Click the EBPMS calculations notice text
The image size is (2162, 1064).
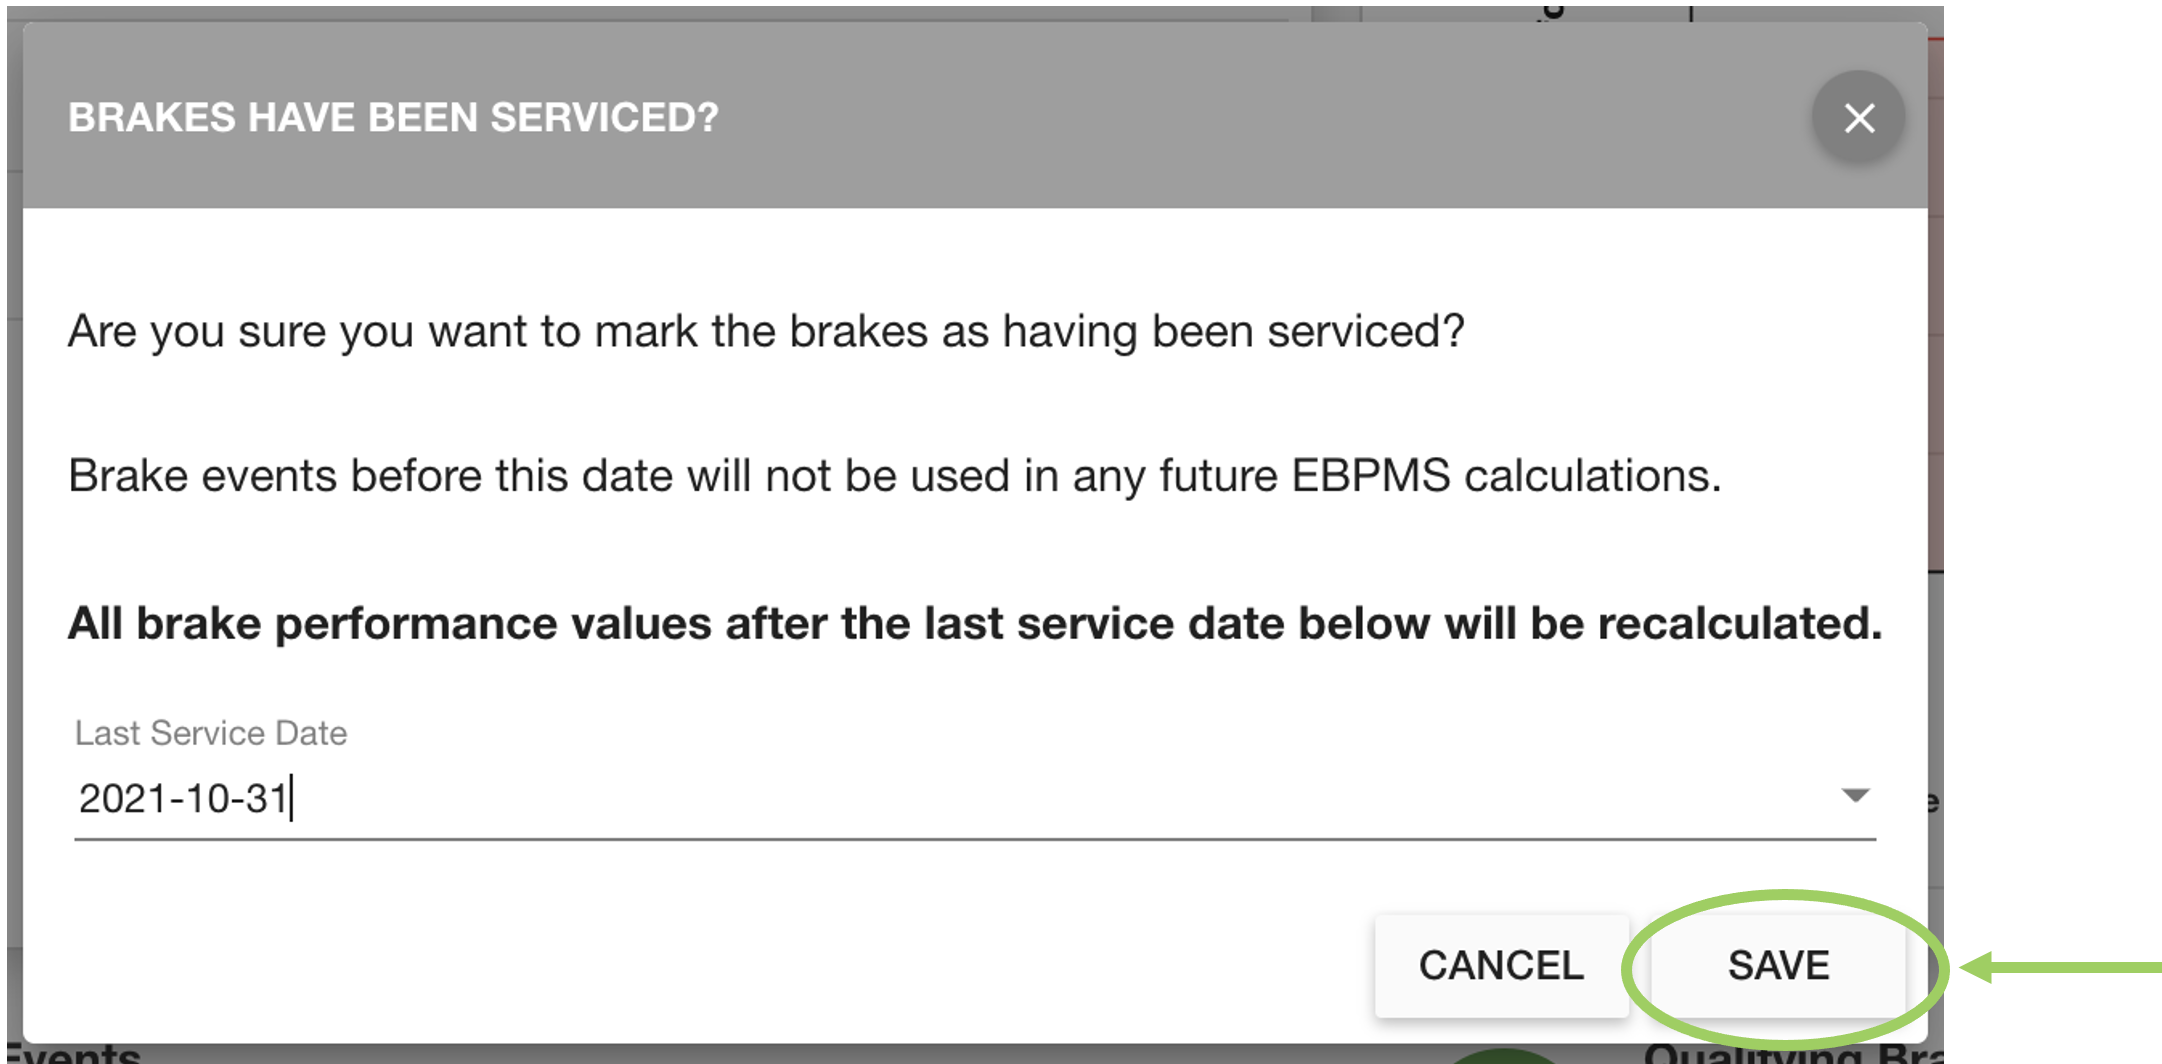tap(894, 476)
